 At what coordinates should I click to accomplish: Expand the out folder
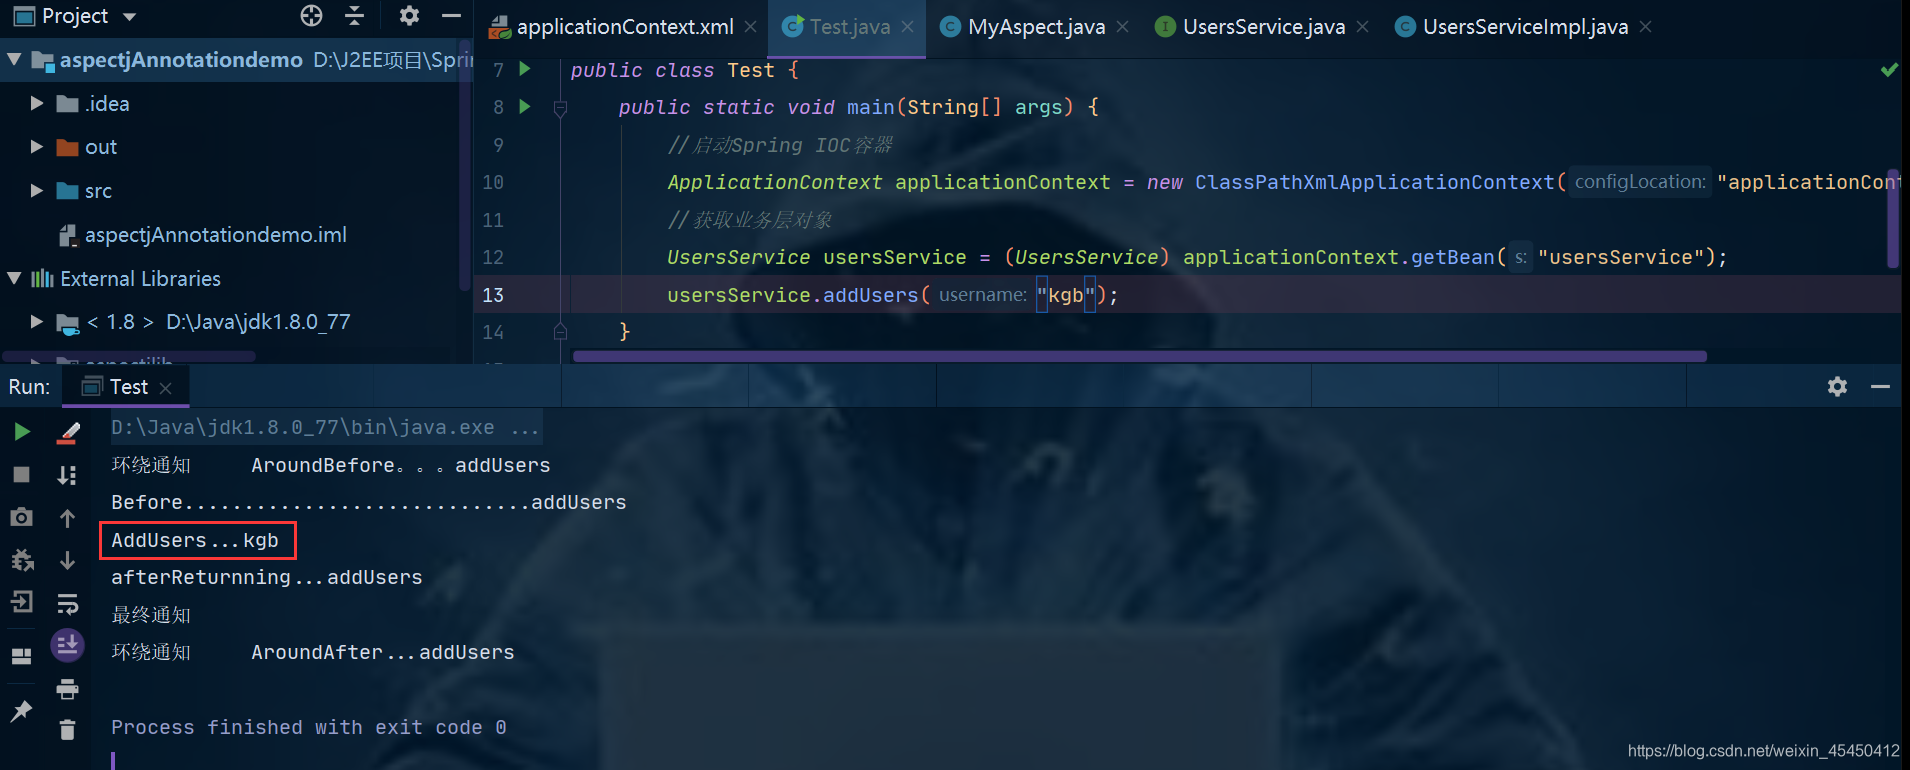point(37,147)
